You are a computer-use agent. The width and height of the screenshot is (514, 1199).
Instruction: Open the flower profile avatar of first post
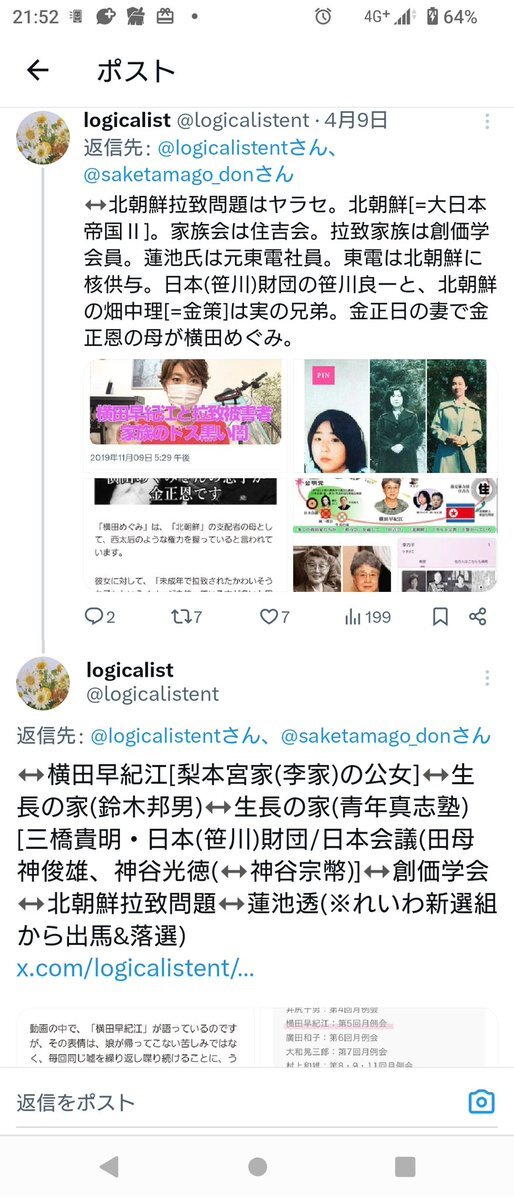pyautogui.click(x=43, y=138)
